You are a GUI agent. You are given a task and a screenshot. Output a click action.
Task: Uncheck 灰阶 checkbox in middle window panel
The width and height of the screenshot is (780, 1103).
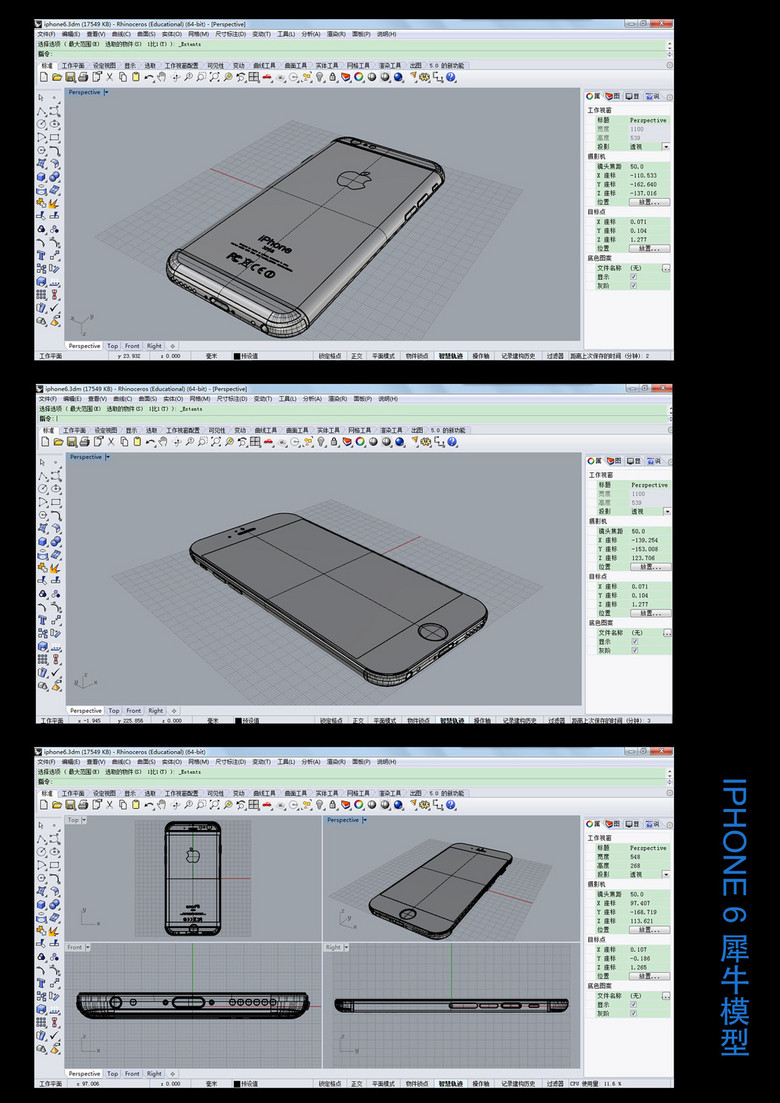(635, 651)
